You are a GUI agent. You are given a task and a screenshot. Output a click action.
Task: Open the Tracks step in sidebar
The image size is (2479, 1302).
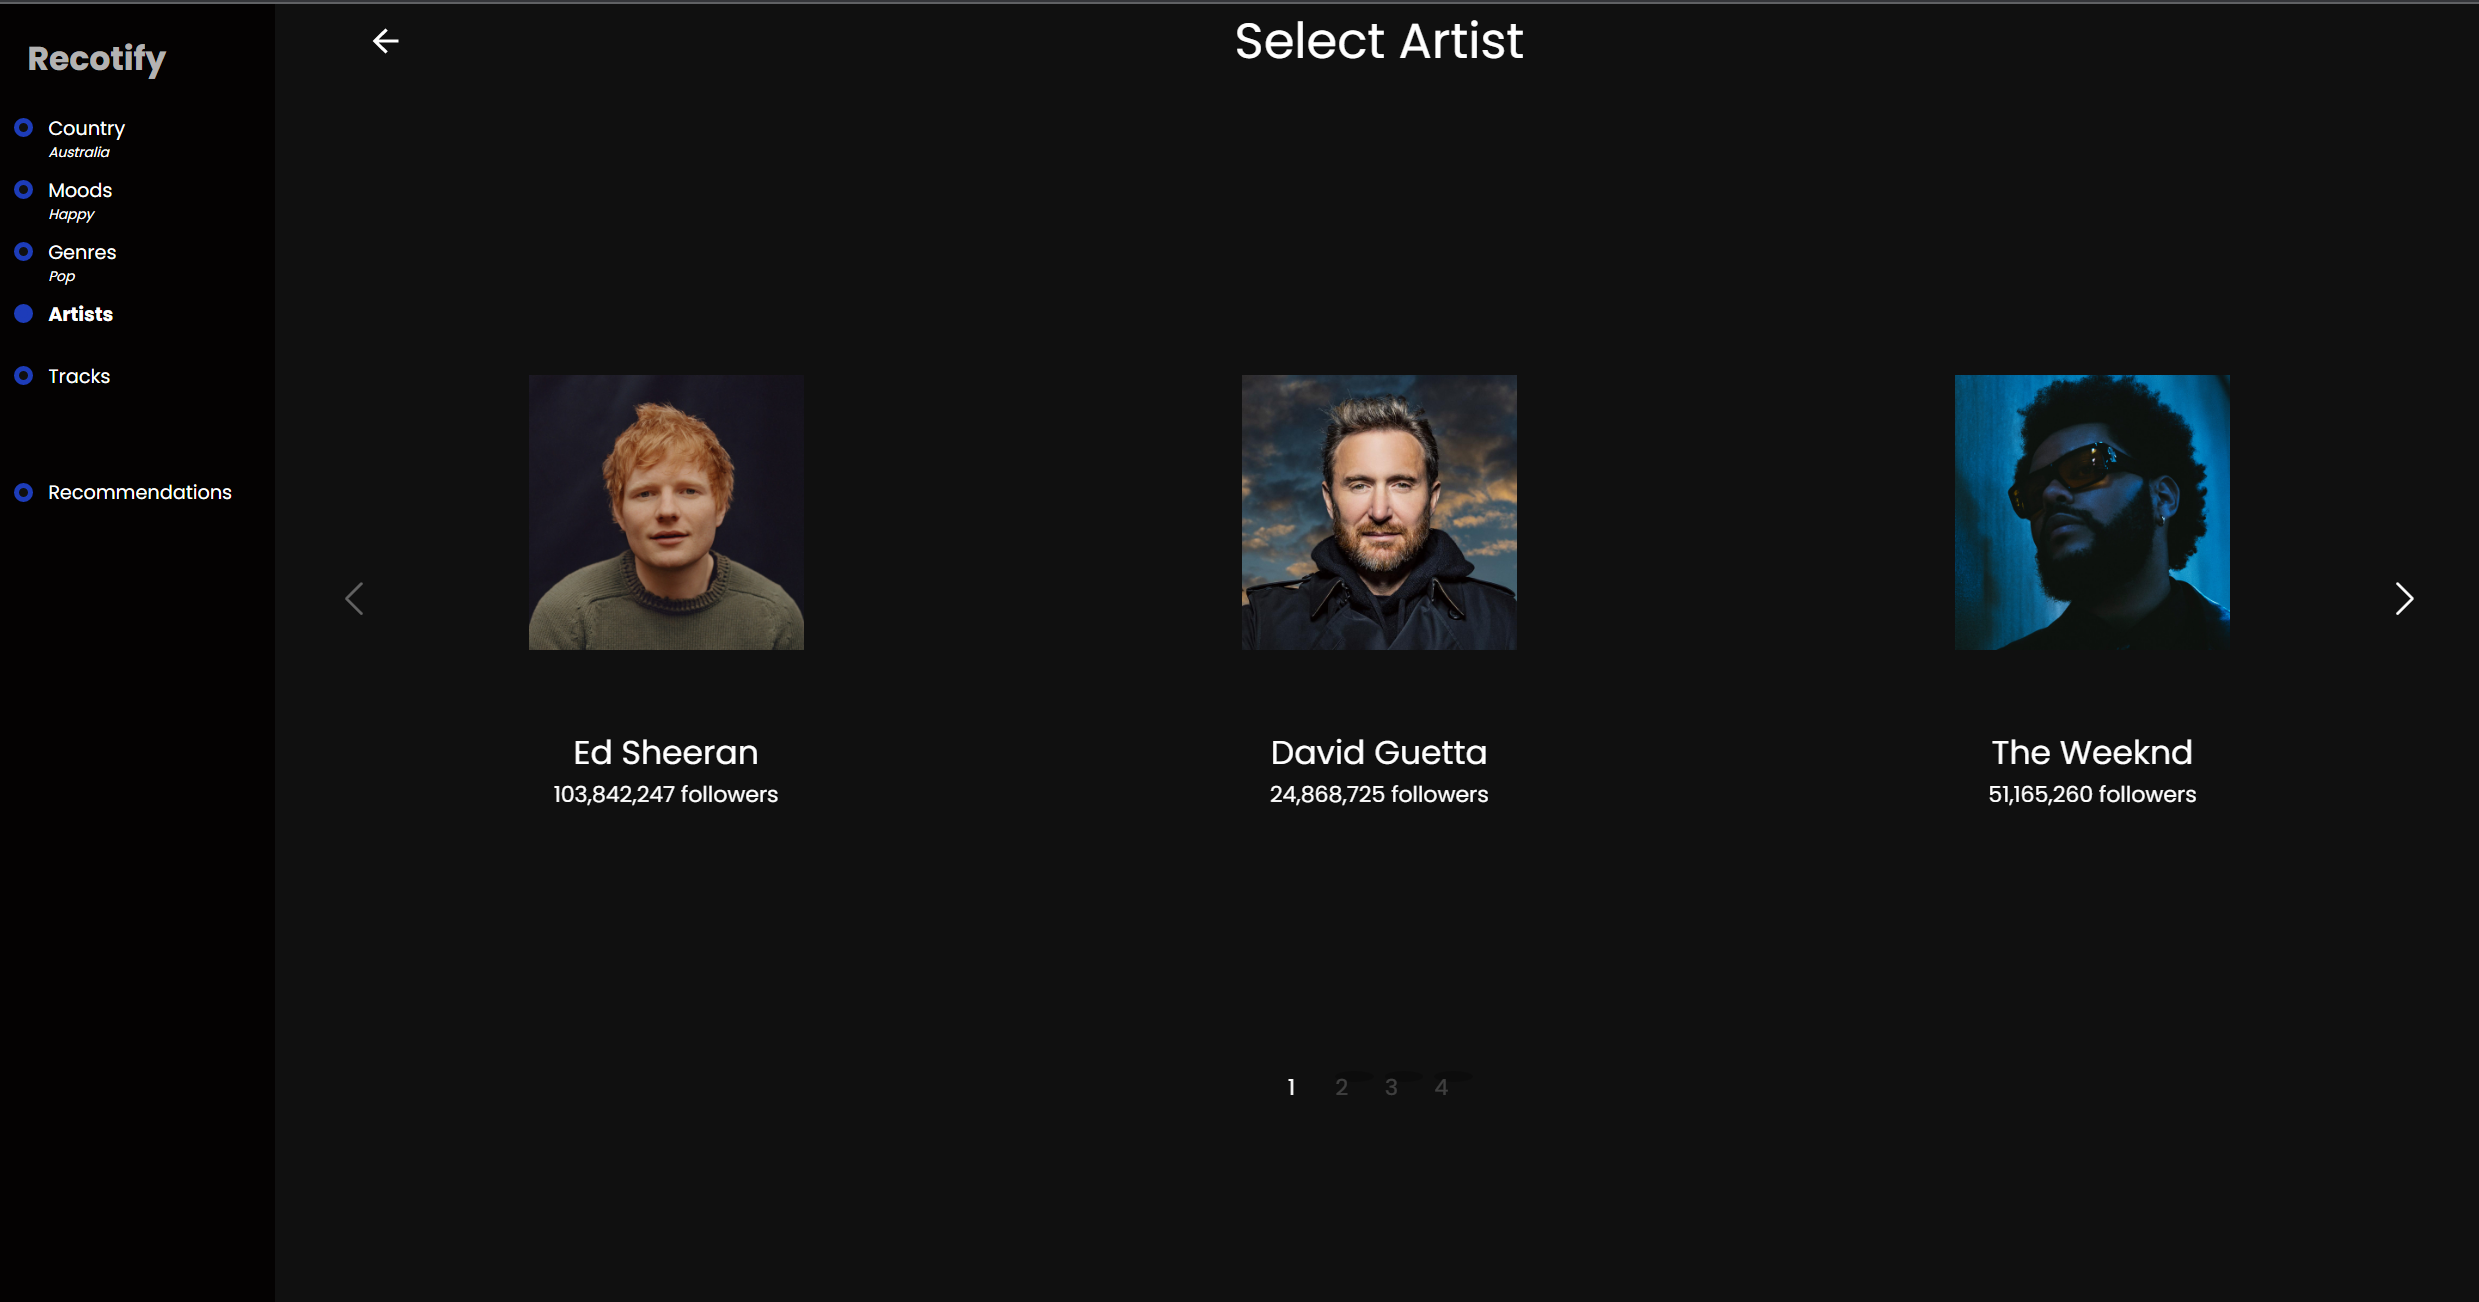(79, 376)
